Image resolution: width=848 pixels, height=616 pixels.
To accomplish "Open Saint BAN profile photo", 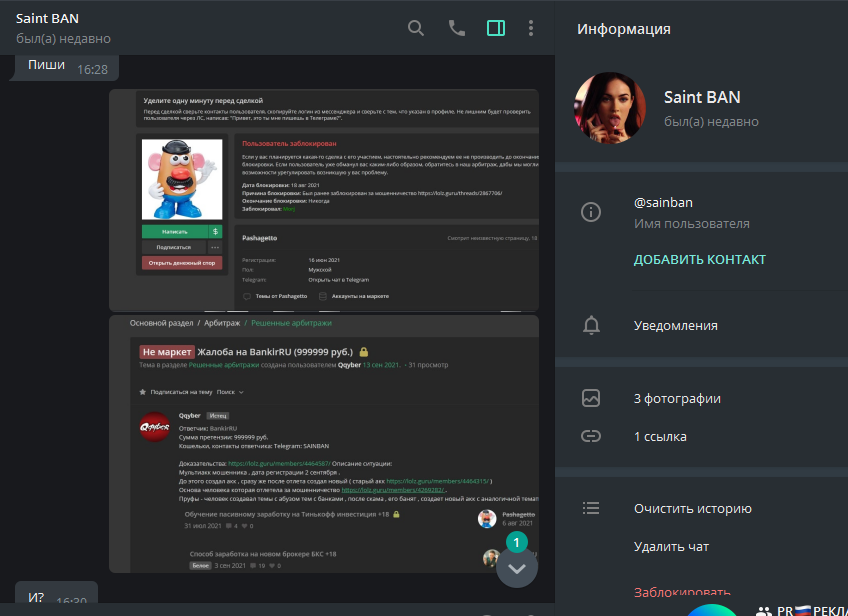I will pyautogui.click(x=610, y=108).
